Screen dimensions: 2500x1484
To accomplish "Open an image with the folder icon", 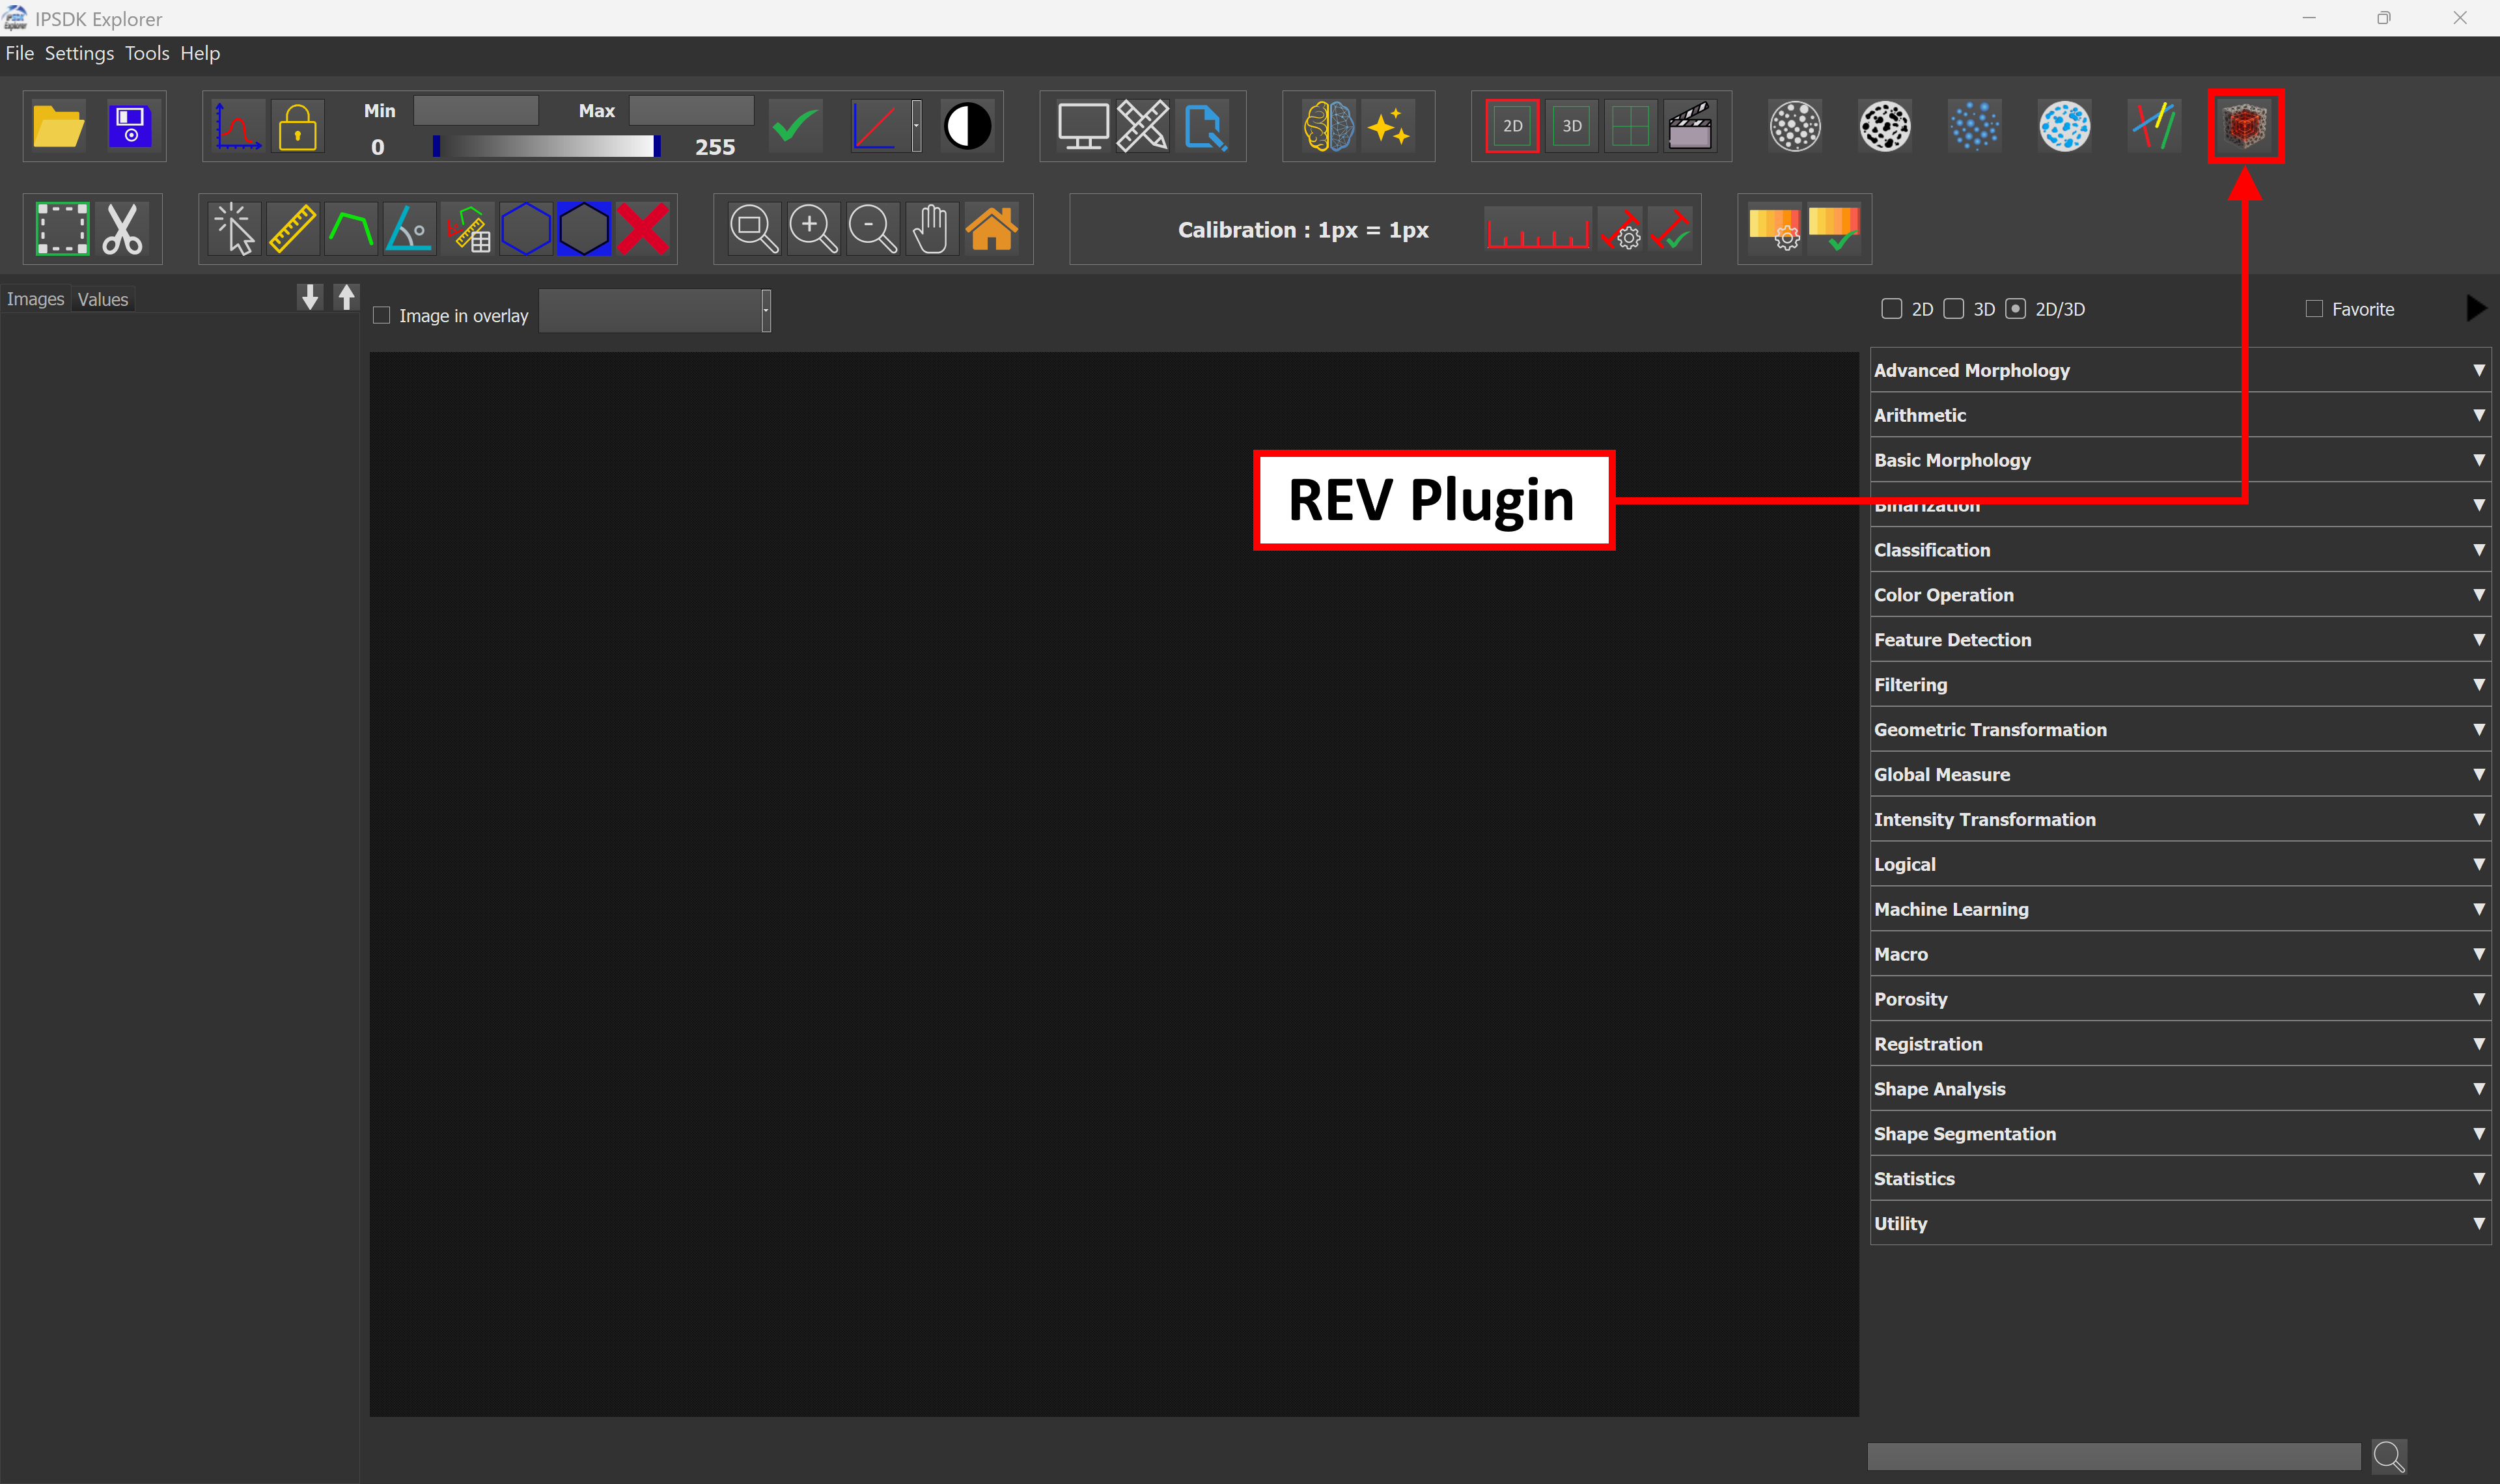I will [57, 126].
